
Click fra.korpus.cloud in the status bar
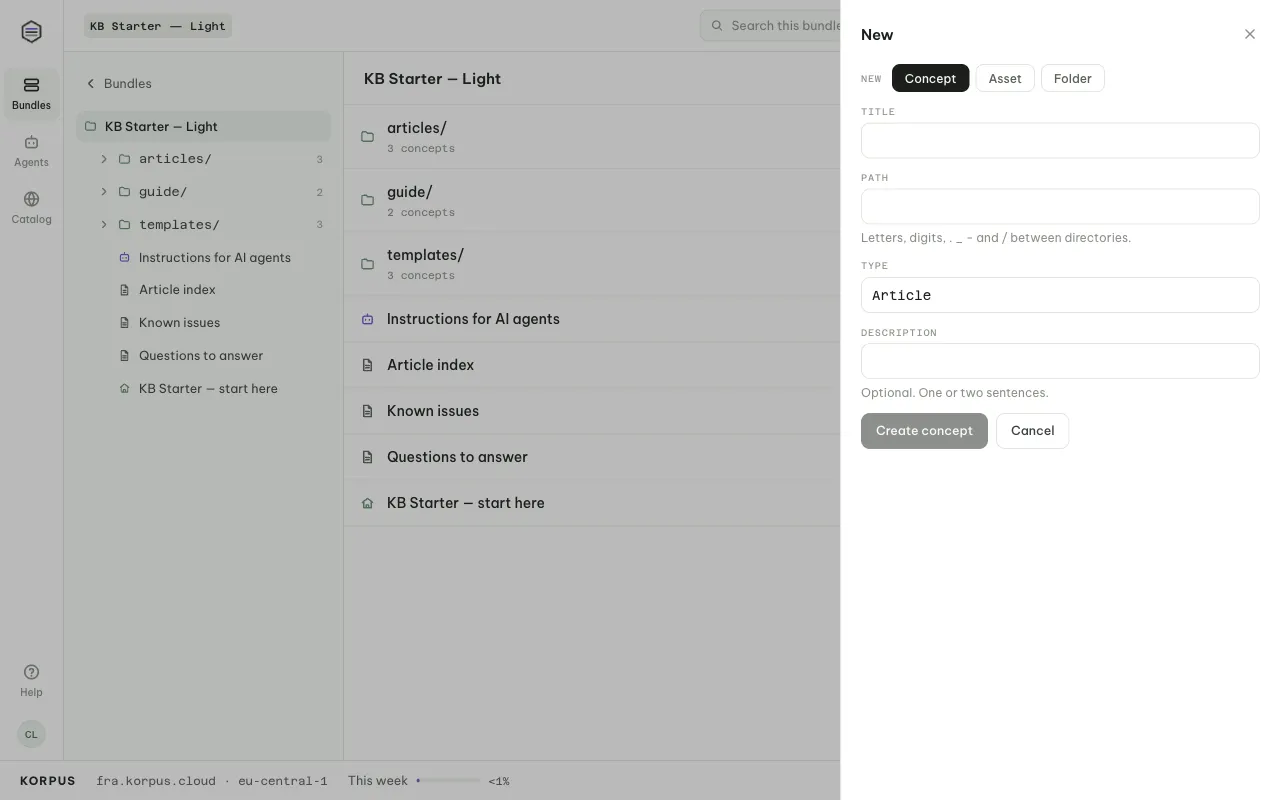tap(155, 781)
